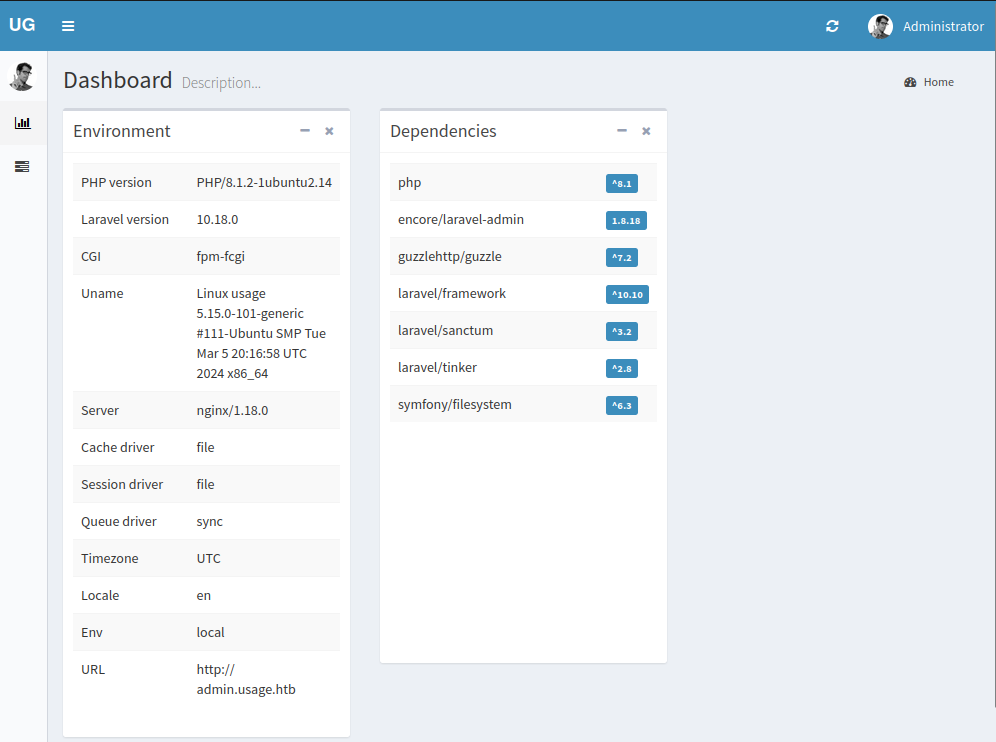Close the Dependencies panel
Screen dimensions: 996x742
coord(646,131)
